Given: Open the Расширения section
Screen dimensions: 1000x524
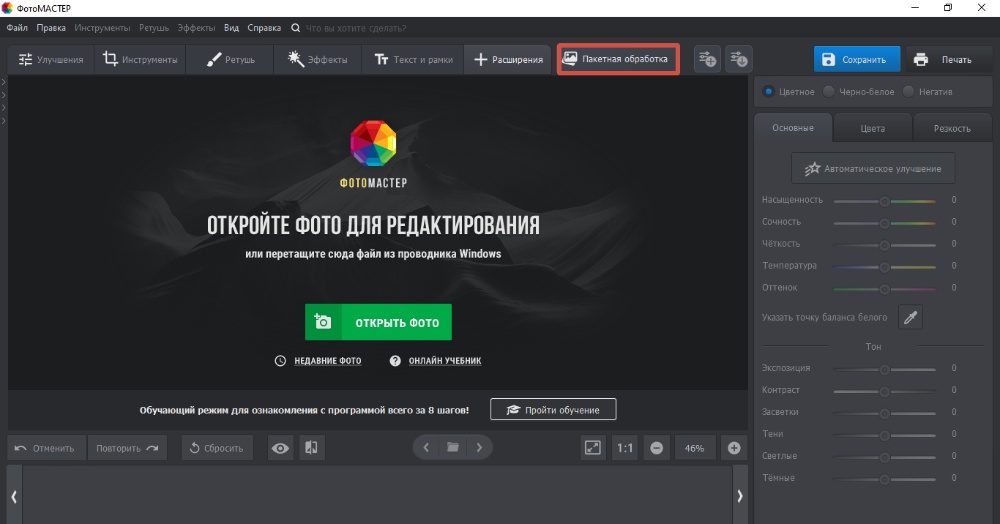Looking at the screenshot, I should click(x=508, y=59).
